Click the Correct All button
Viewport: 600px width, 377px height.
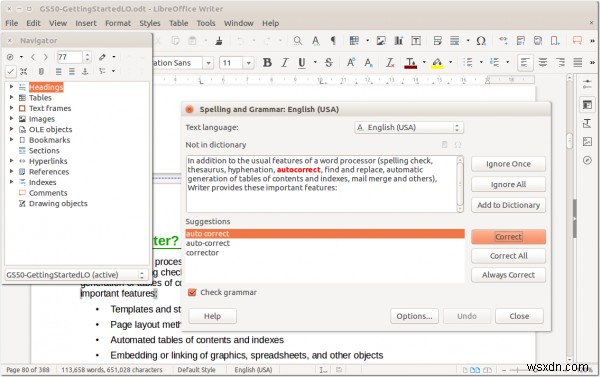508,256
